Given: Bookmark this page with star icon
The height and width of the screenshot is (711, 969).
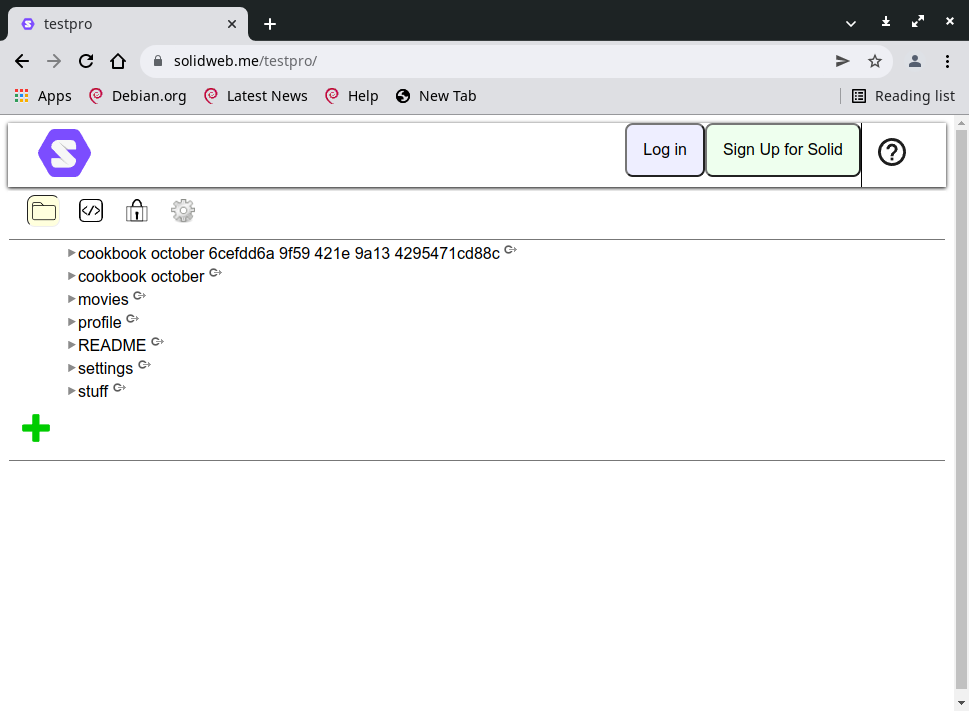Looking at the screenshot, I should tap(875, 61).
